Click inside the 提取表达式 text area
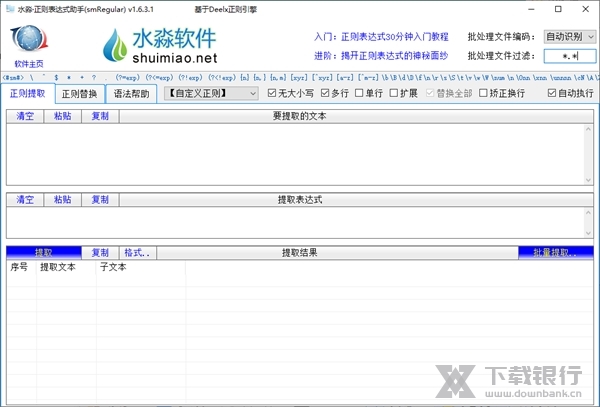 click(300, 222)
